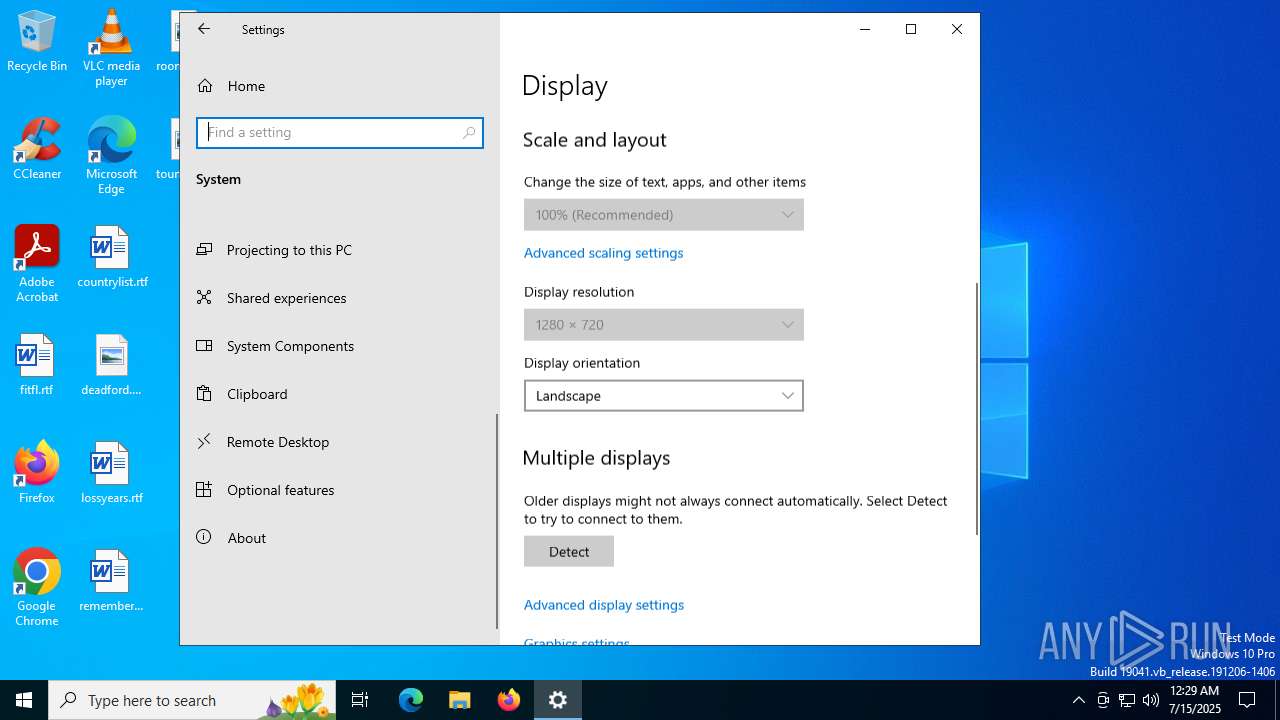The width and height of the screenshot is (1280, 720).
Task: Expand the Display orientation dropdown
Action: click(x=664, y=396)
